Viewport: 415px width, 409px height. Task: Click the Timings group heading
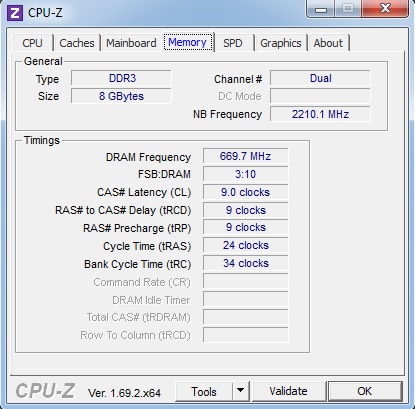pos(42,140)
